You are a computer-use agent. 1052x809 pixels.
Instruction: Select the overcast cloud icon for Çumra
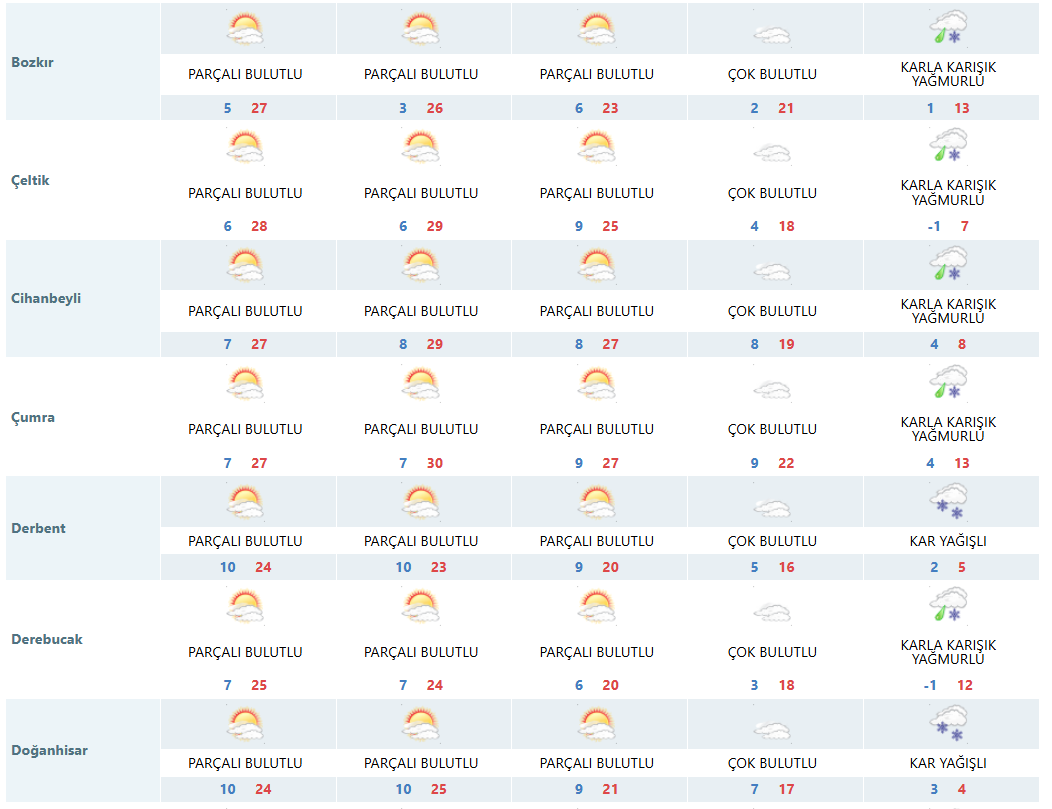click(772, 389)
